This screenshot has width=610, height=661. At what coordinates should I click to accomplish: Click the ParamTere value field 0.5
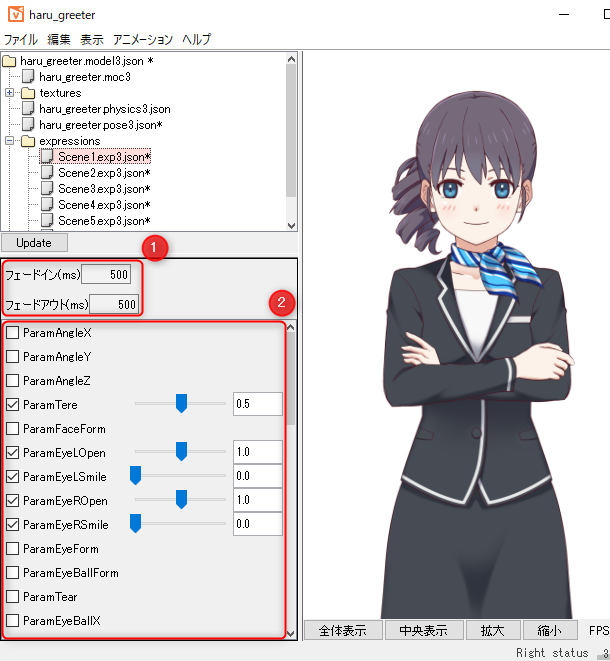[x=258, y=404]
